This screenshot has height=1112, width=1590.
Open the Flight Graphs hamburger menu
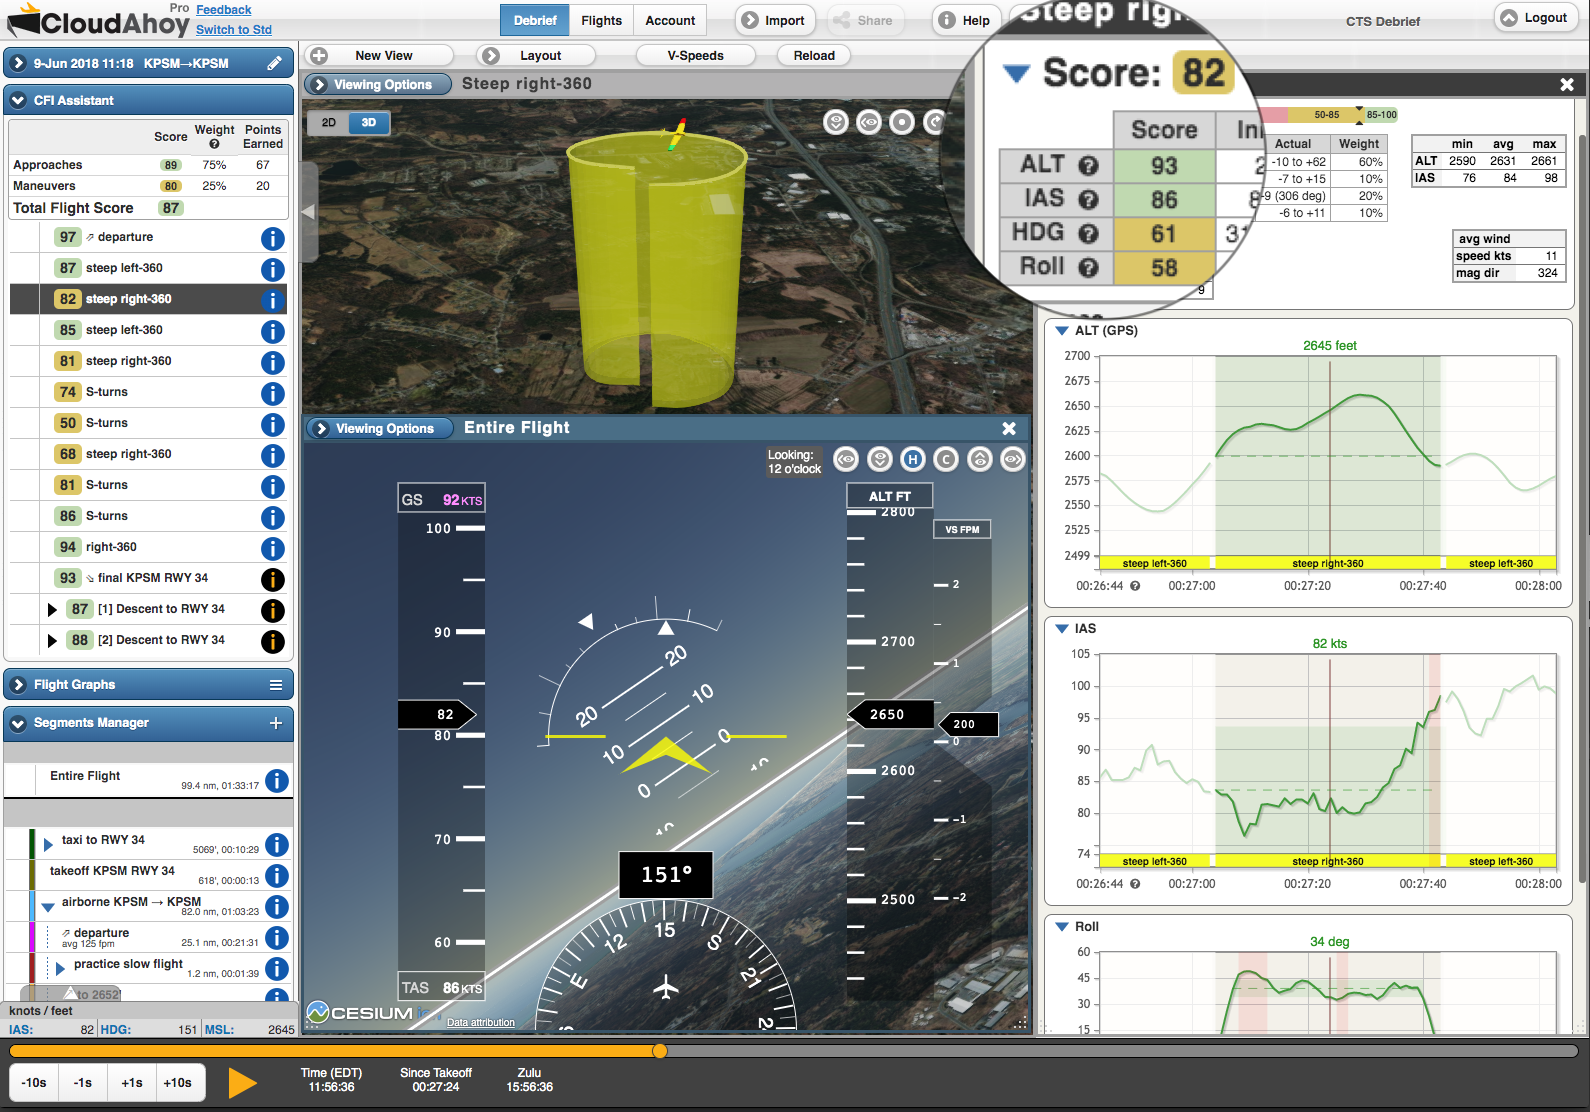click(x=275, y=685)
